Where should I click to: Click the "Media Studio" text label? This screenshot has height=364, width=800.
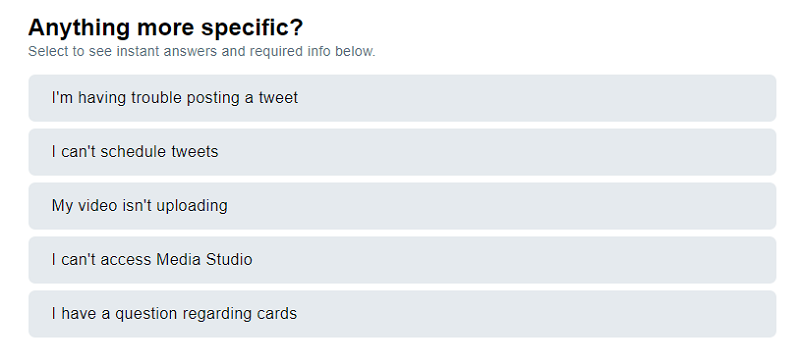tap(204, 259)
